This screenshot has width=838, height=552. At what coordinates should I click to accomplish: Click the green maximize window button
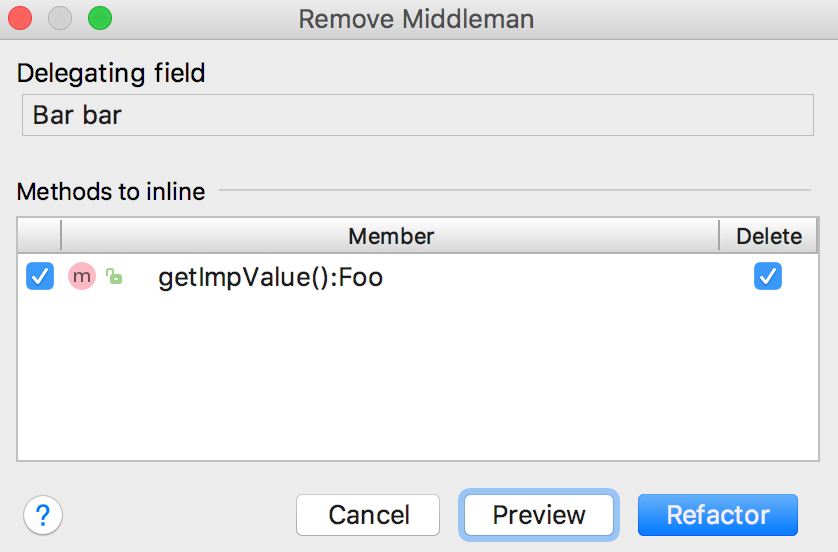[100, 18]
